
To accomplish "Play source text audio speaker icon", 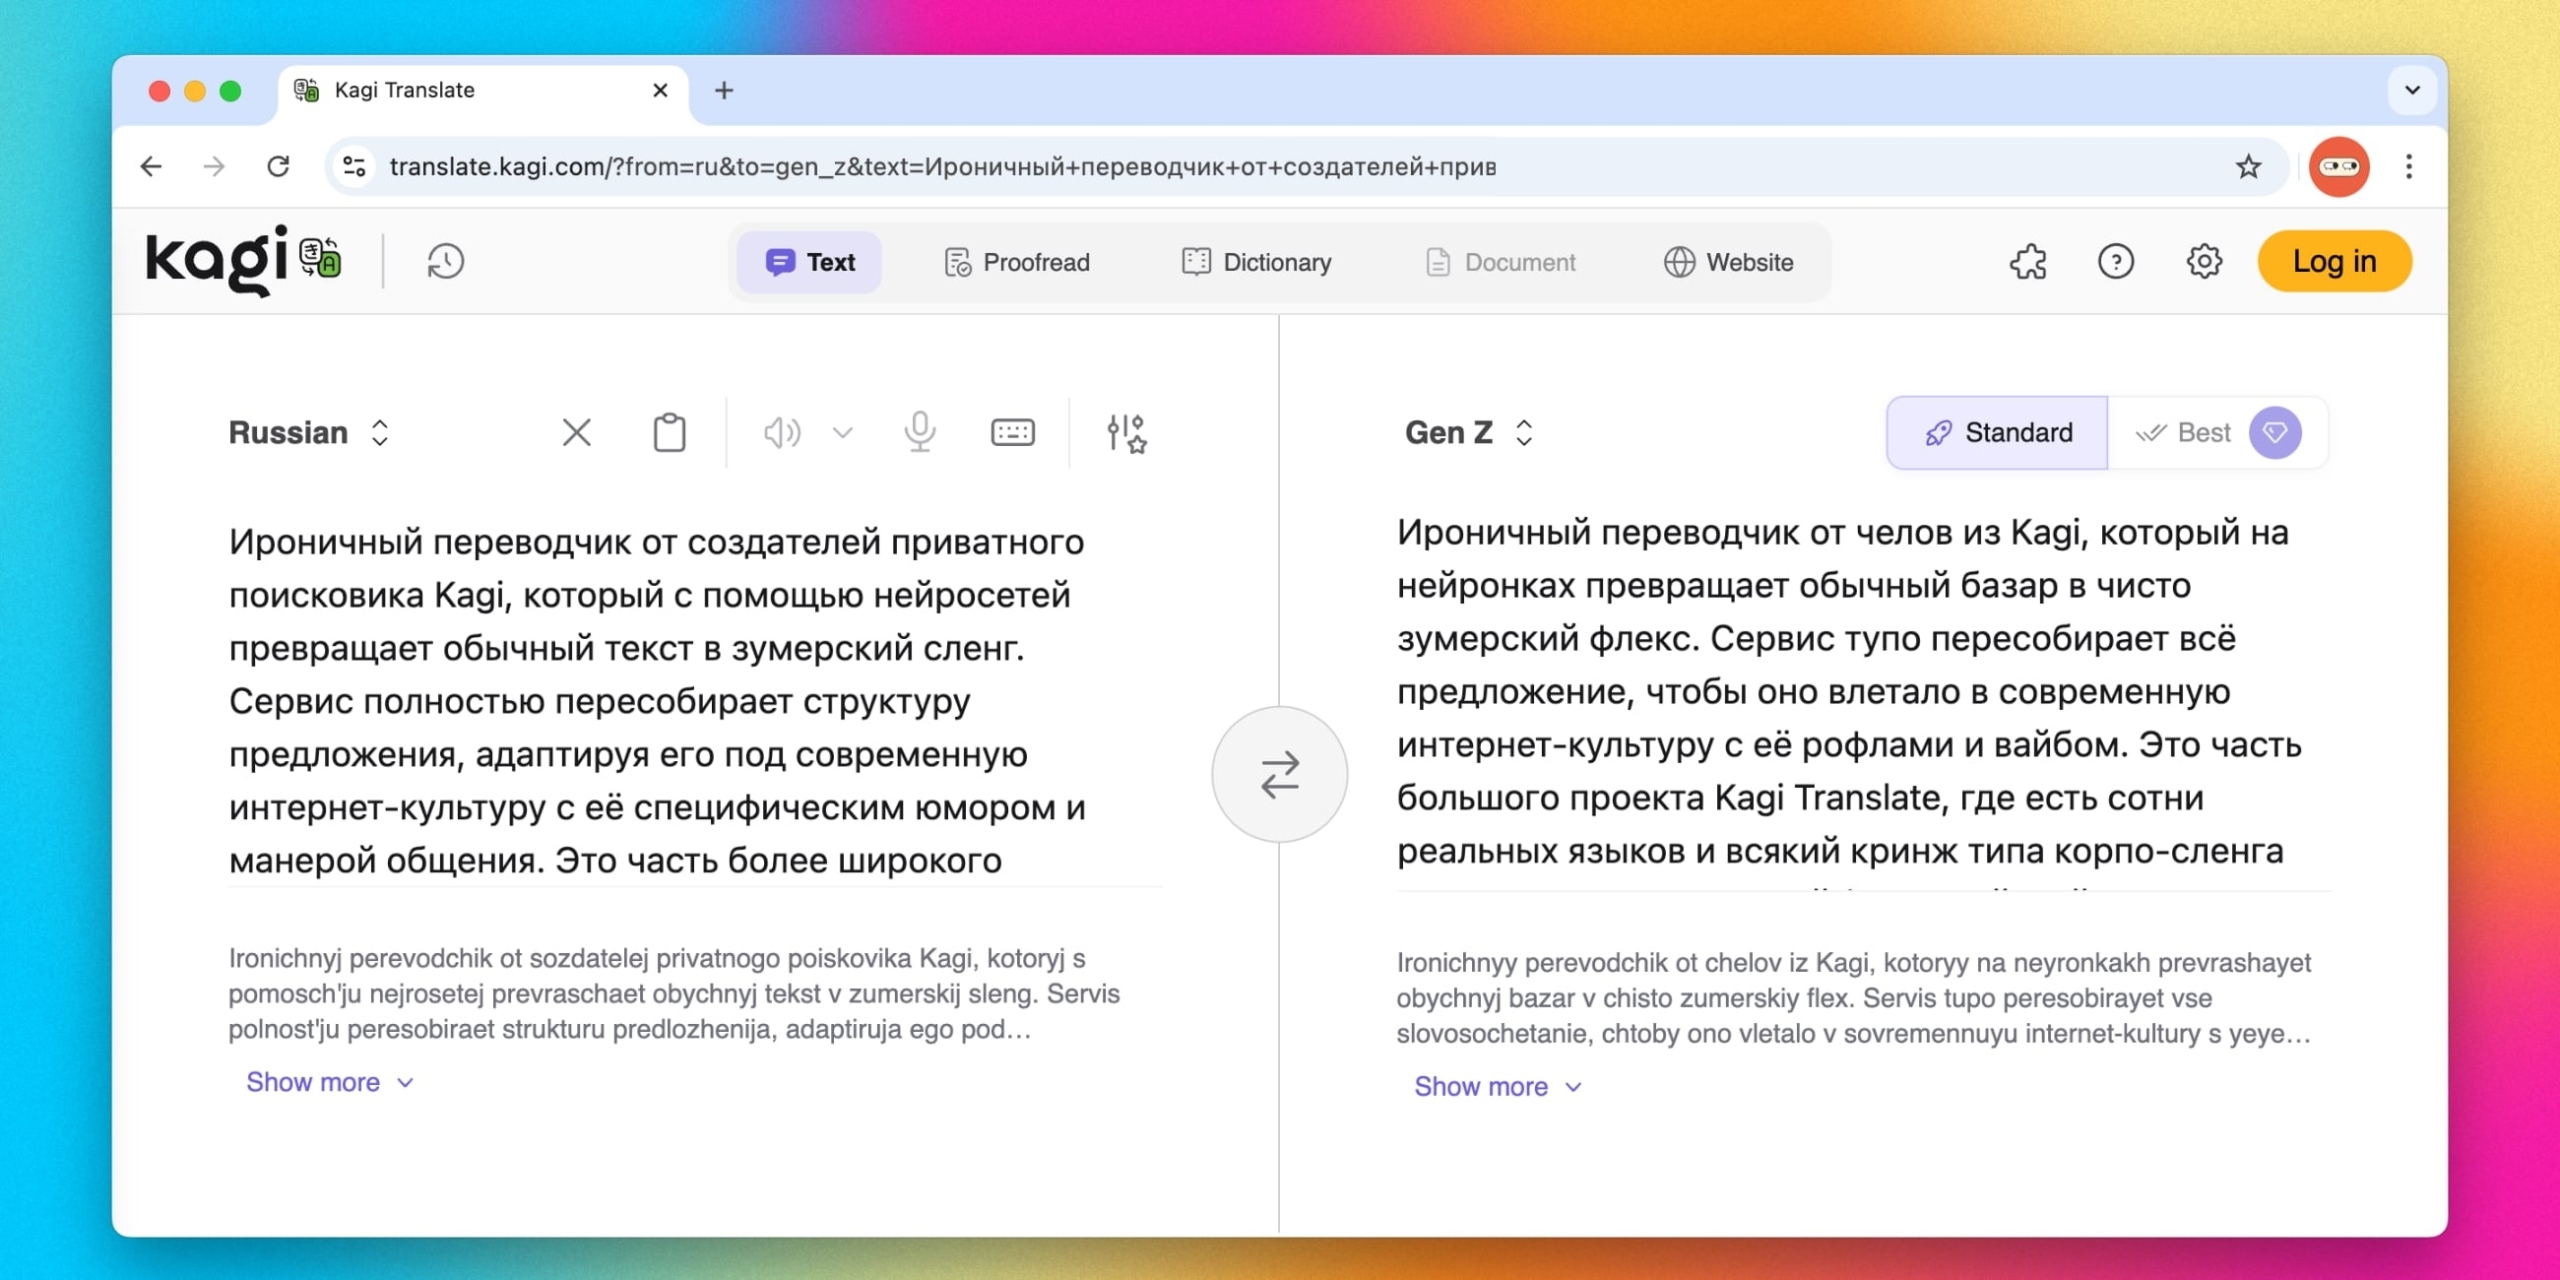I will click(781, 433).
